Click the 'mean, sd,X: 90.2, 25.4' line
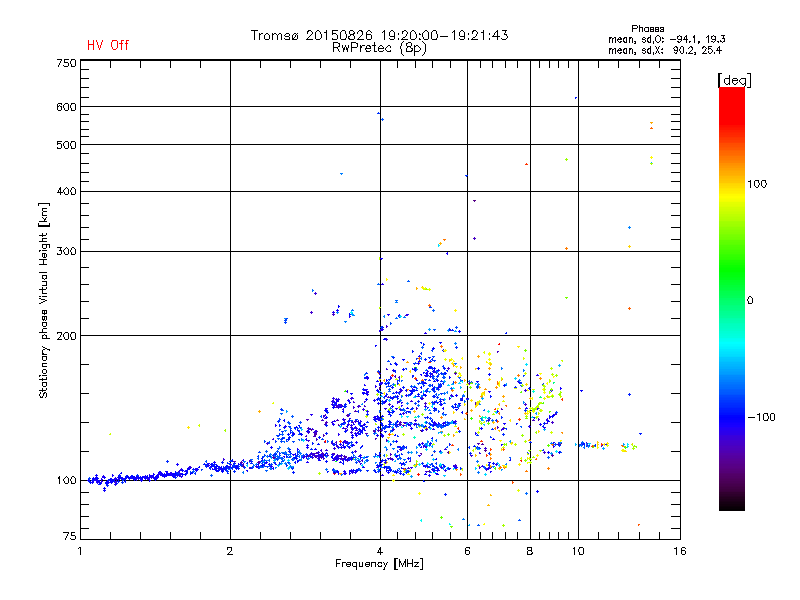Image resolution: width=800 pixels, height=600 pixels. (664, 50)
